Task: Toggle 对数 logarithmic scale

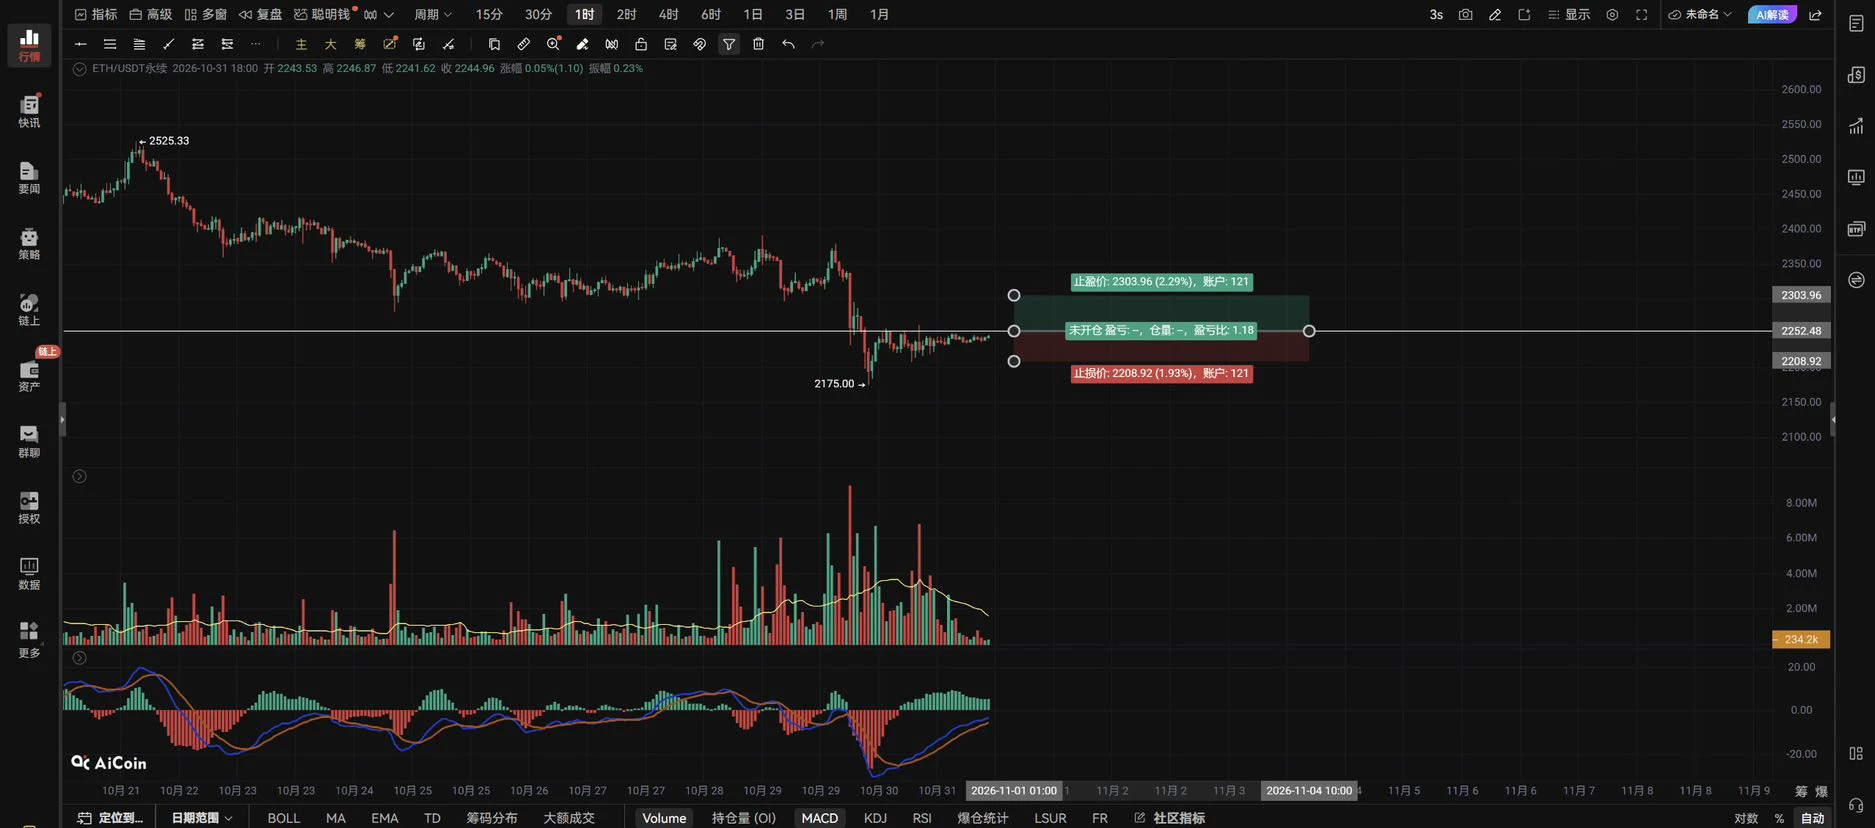Action: (1746, 818)
